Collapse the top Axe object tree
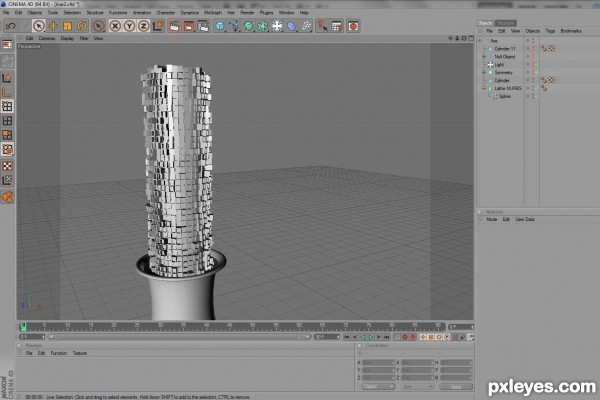The height and width of the screenshot is (400, 600). (x=480, y=41)
